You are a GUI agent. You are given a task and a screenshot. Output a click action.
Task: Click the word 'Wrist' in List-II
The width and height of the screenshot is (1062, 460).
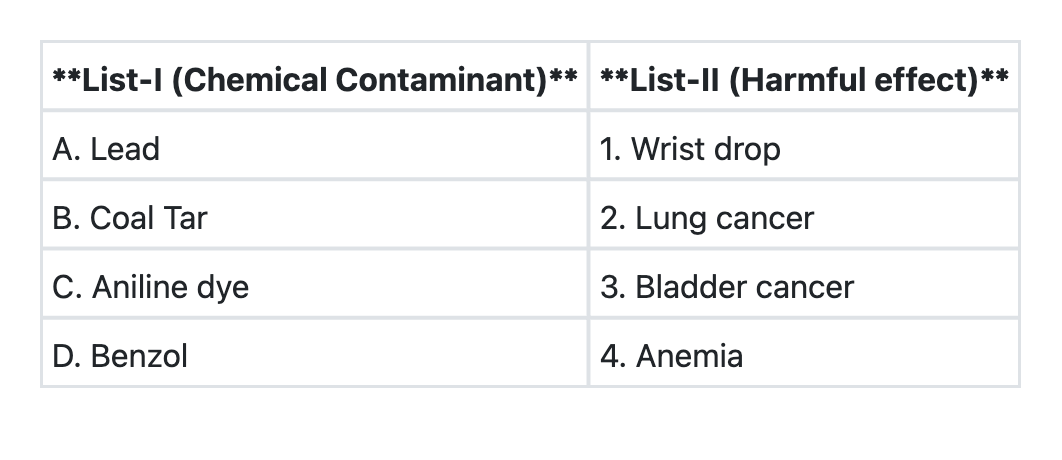click(667, 149)
